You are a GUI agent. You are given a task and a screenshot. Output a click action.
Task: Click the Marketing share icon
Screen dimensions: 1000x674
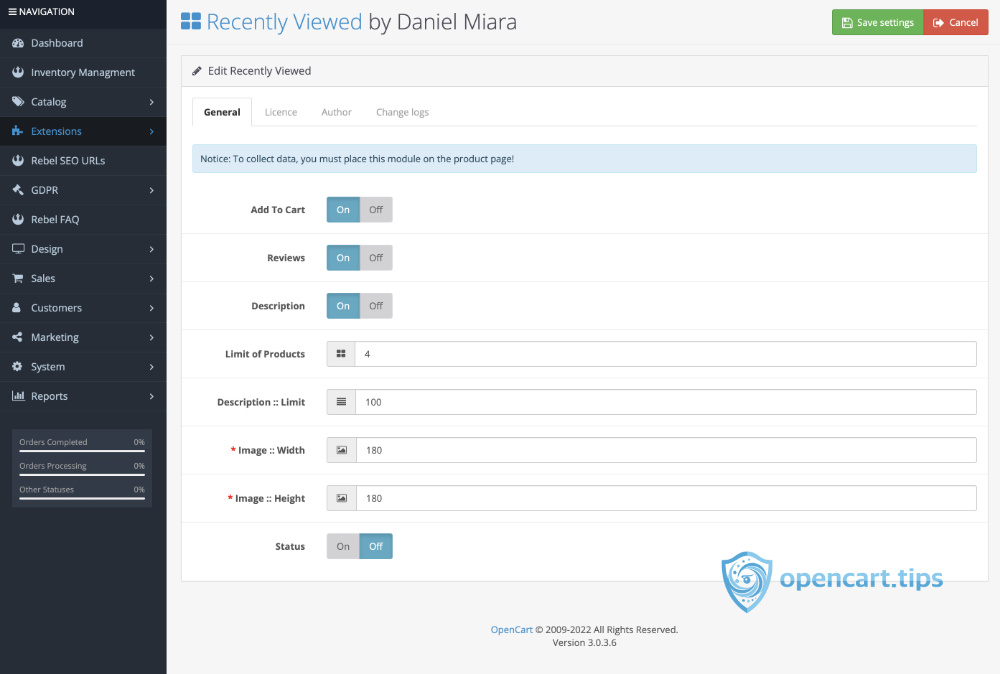pyautogui.click(x=17, y=337)
